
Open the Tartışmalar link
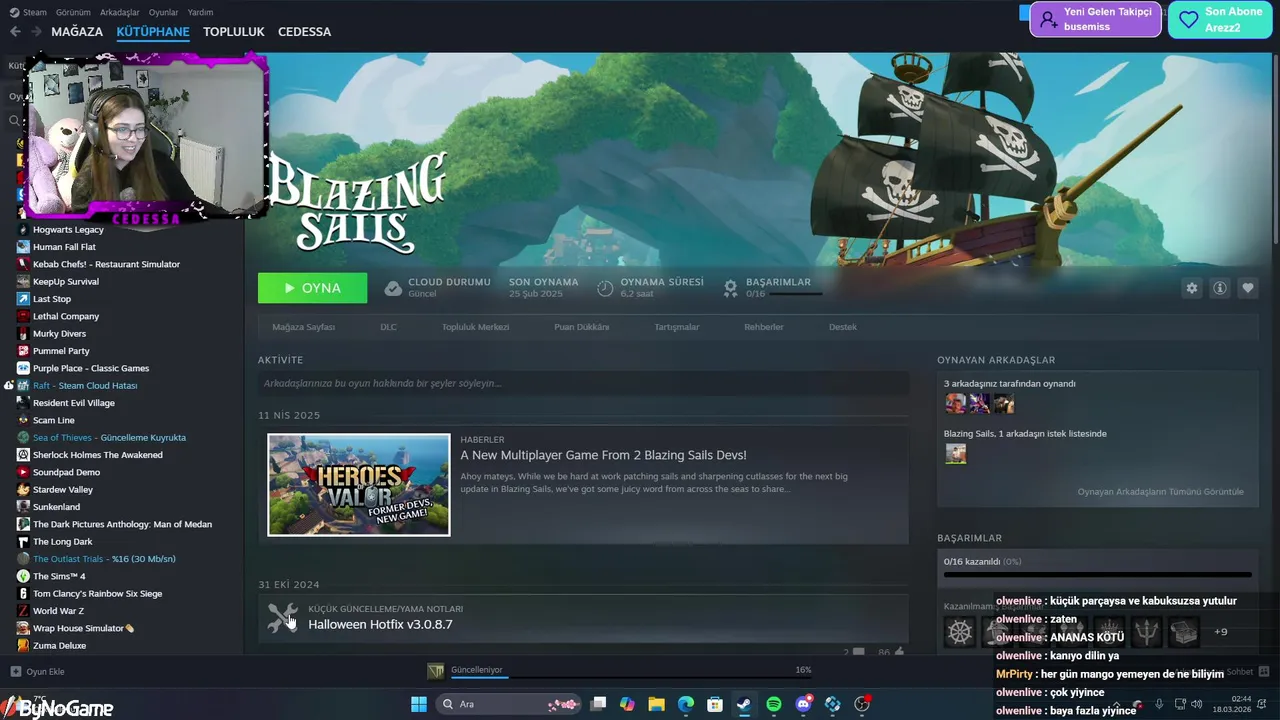[677, 327]
